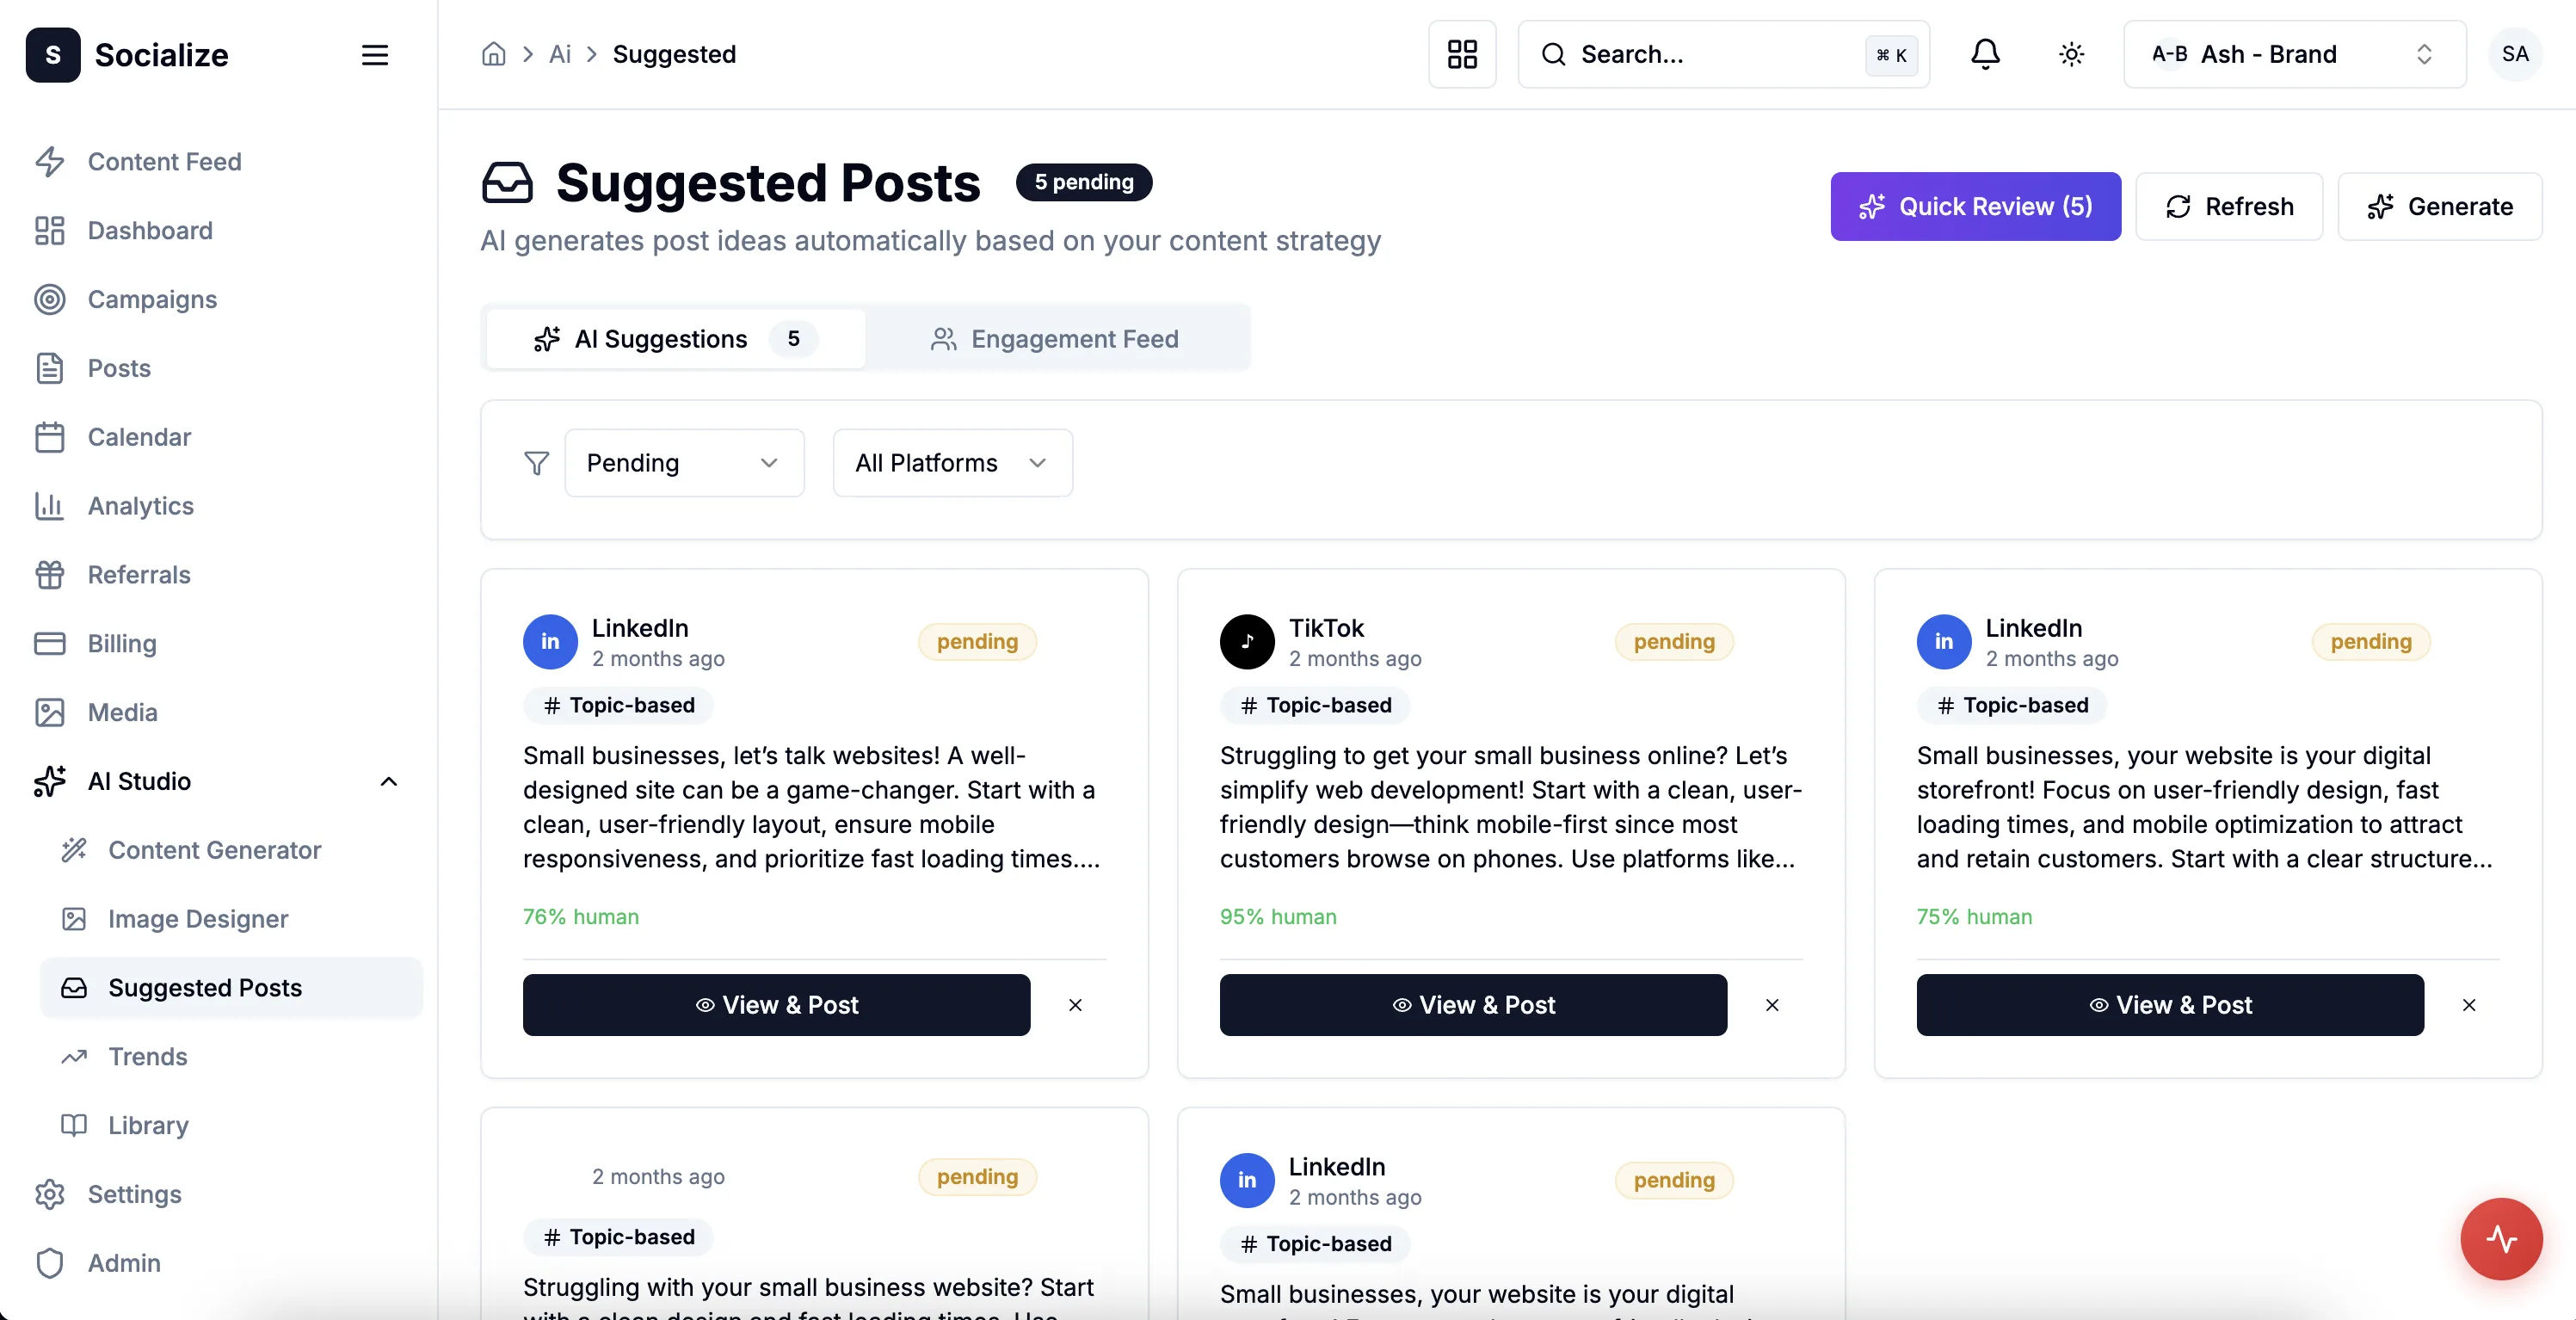2576x1320 pixels.
Task: Click the Quick Review (5) button
Action: (1975, 206)
